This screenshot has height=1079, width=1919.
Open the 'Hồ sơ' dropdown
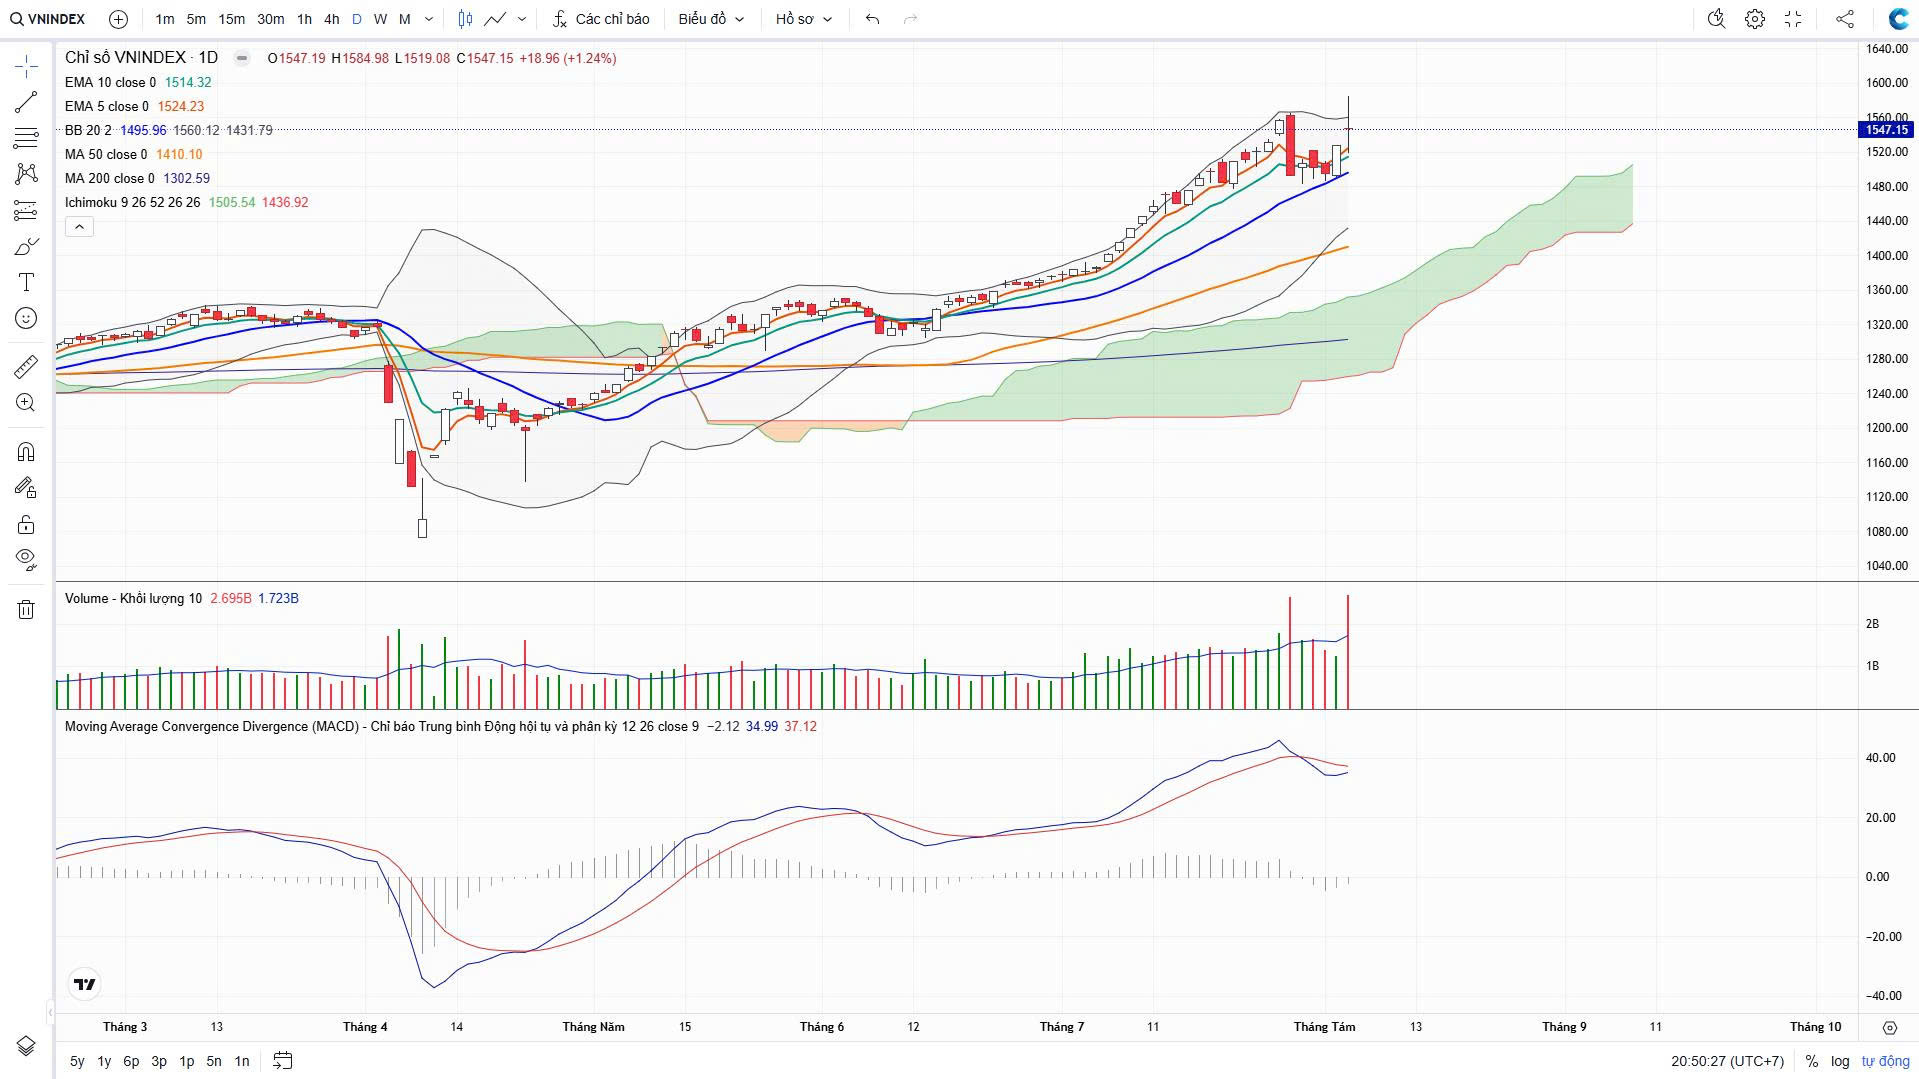click(x=804, y=19)
